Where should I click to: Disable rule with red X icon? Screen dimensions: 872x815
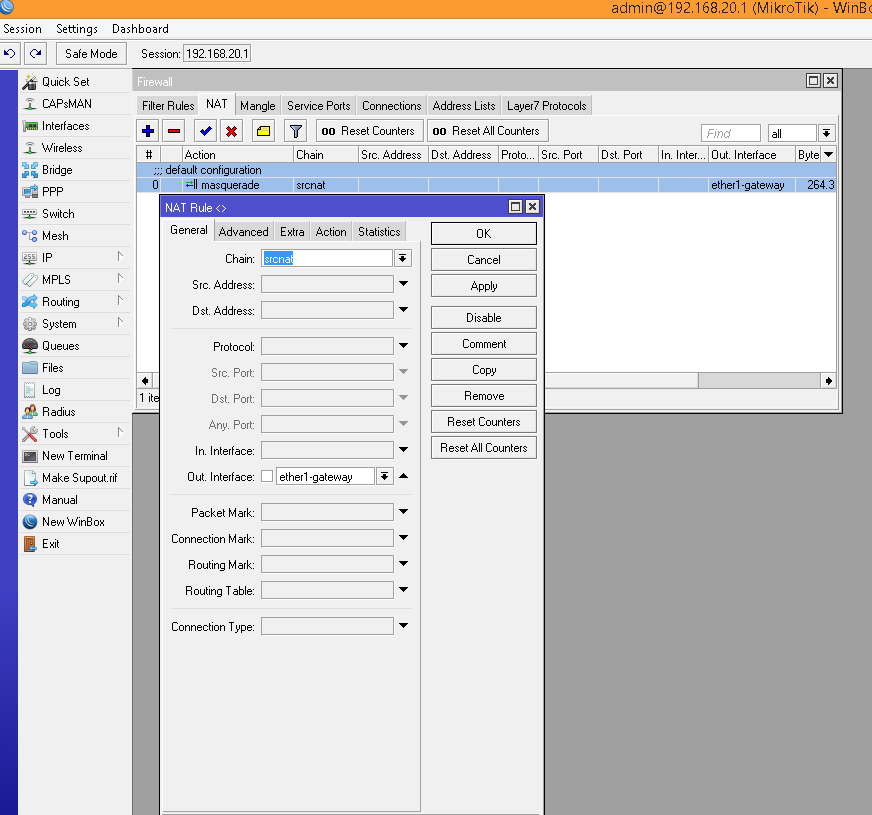click(x=231, y=131)
